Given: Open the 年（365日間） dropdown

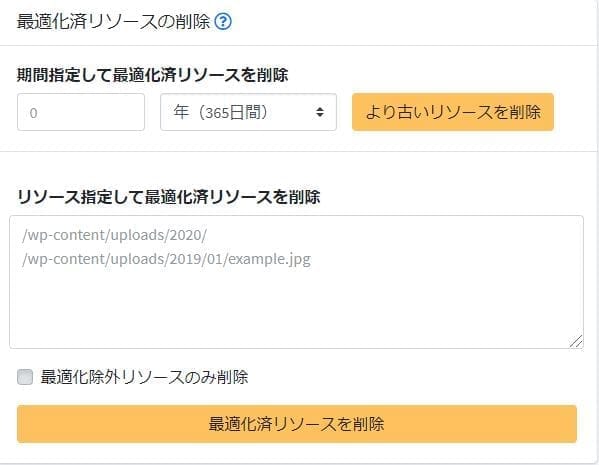Looking at the screenshot, I should 248,112.
